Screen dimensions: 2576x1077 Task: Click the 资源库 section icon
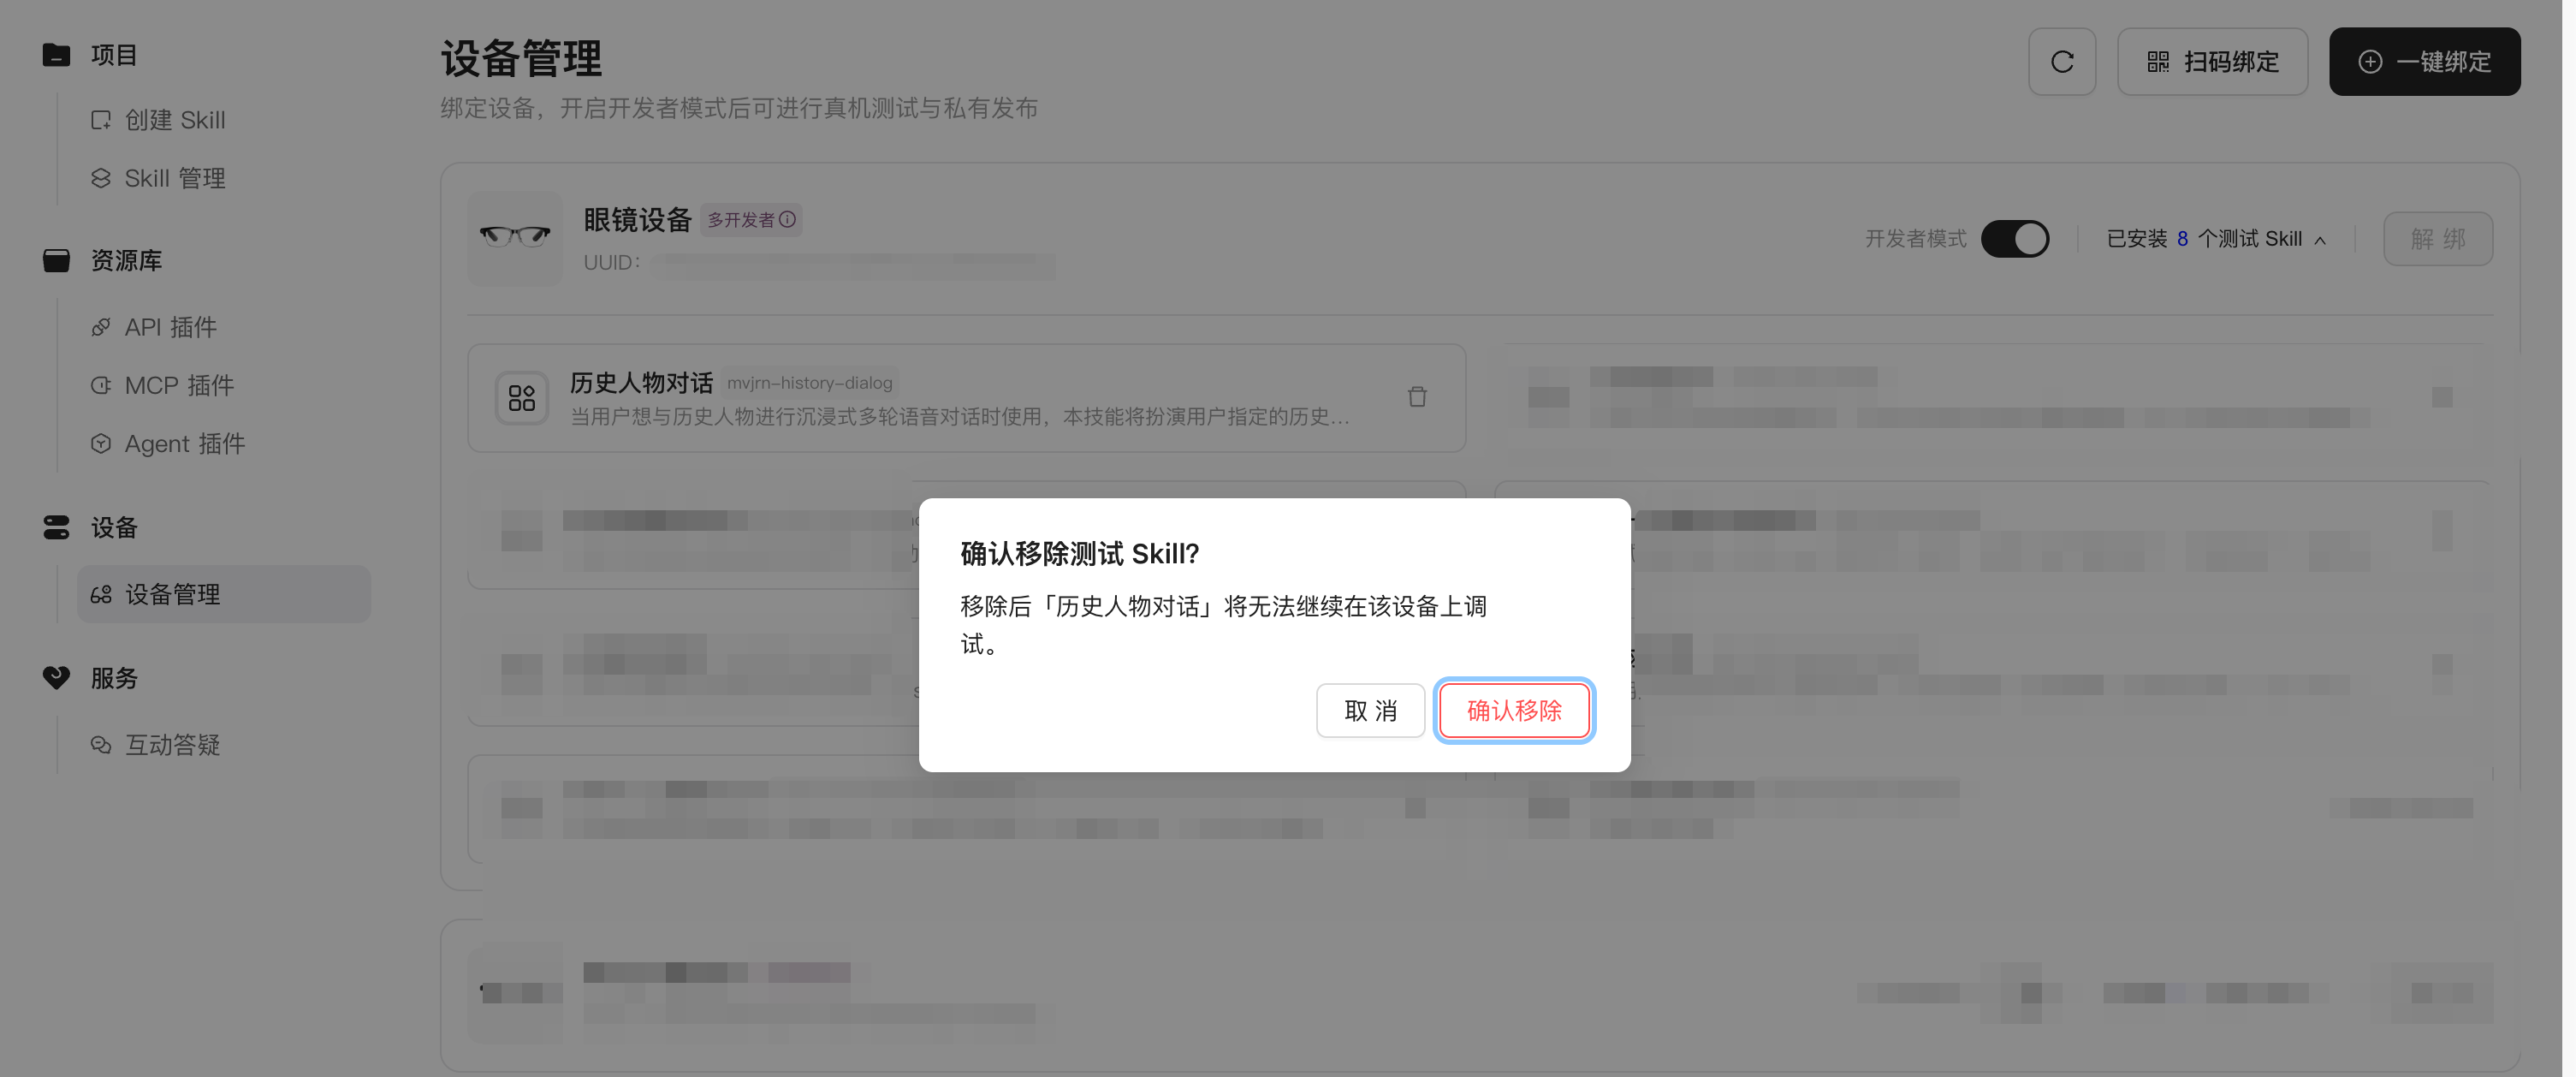[x=56, y=261]
